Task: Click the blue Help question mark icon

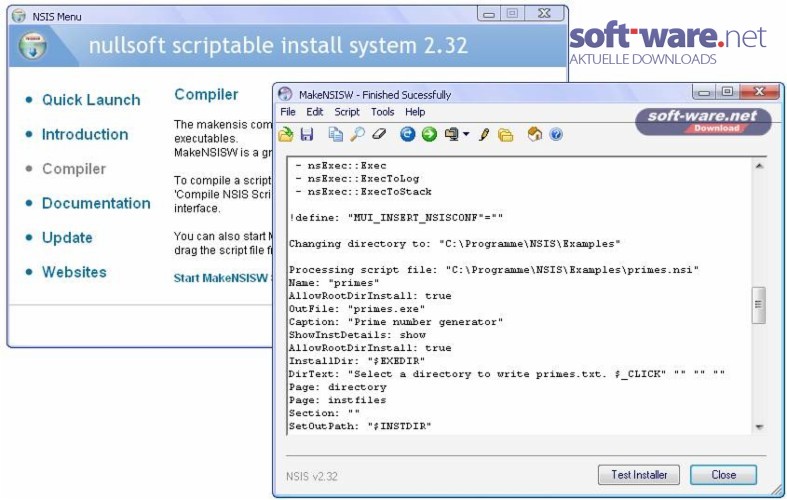Action: [556, 134]
